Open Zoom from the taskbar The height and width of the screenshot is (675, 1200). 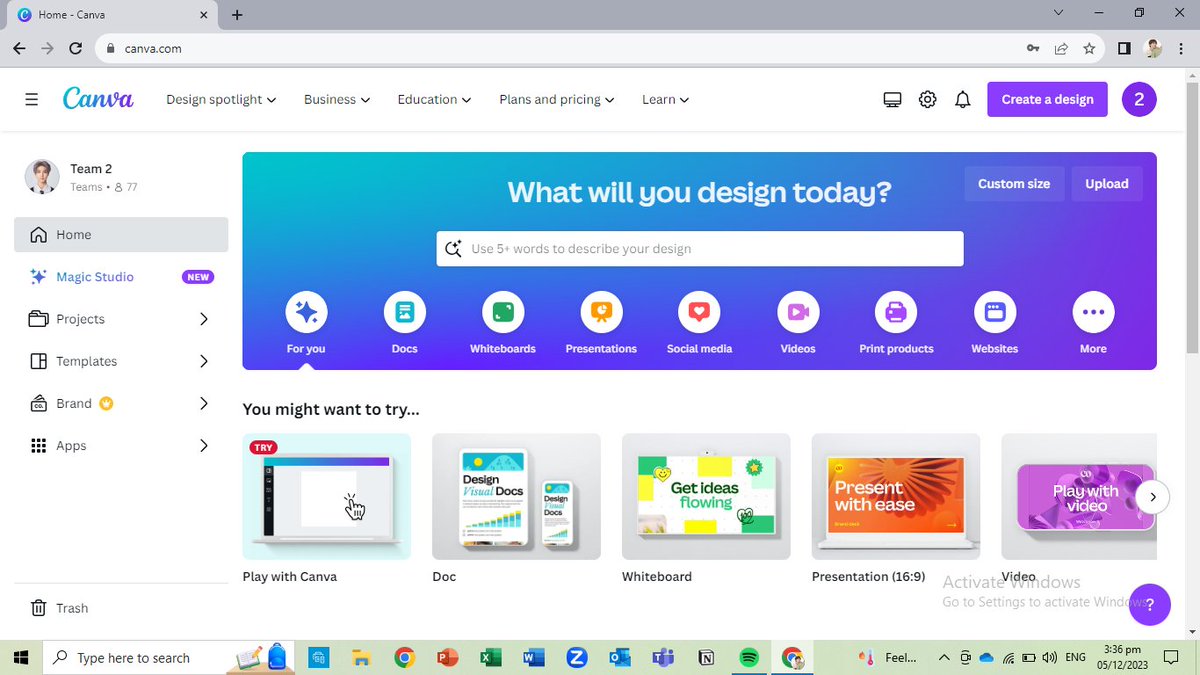click(x=576, y=657)
